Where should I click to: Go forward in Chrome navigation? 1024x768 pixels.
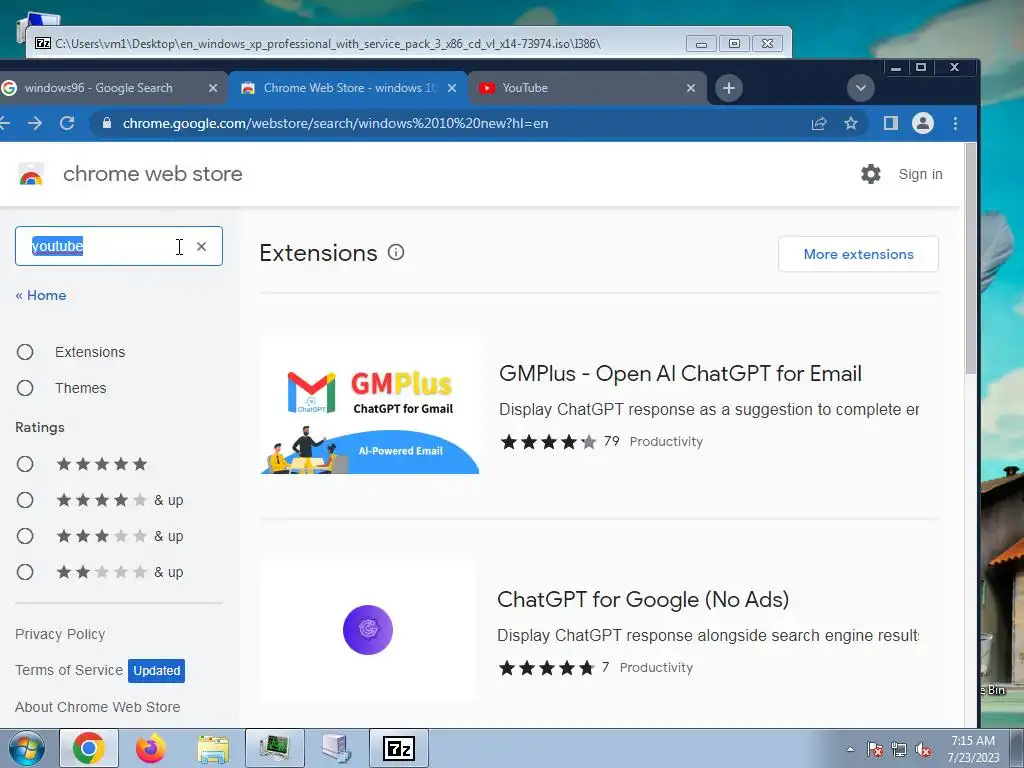pyautogui.click(x=35, y=123)
